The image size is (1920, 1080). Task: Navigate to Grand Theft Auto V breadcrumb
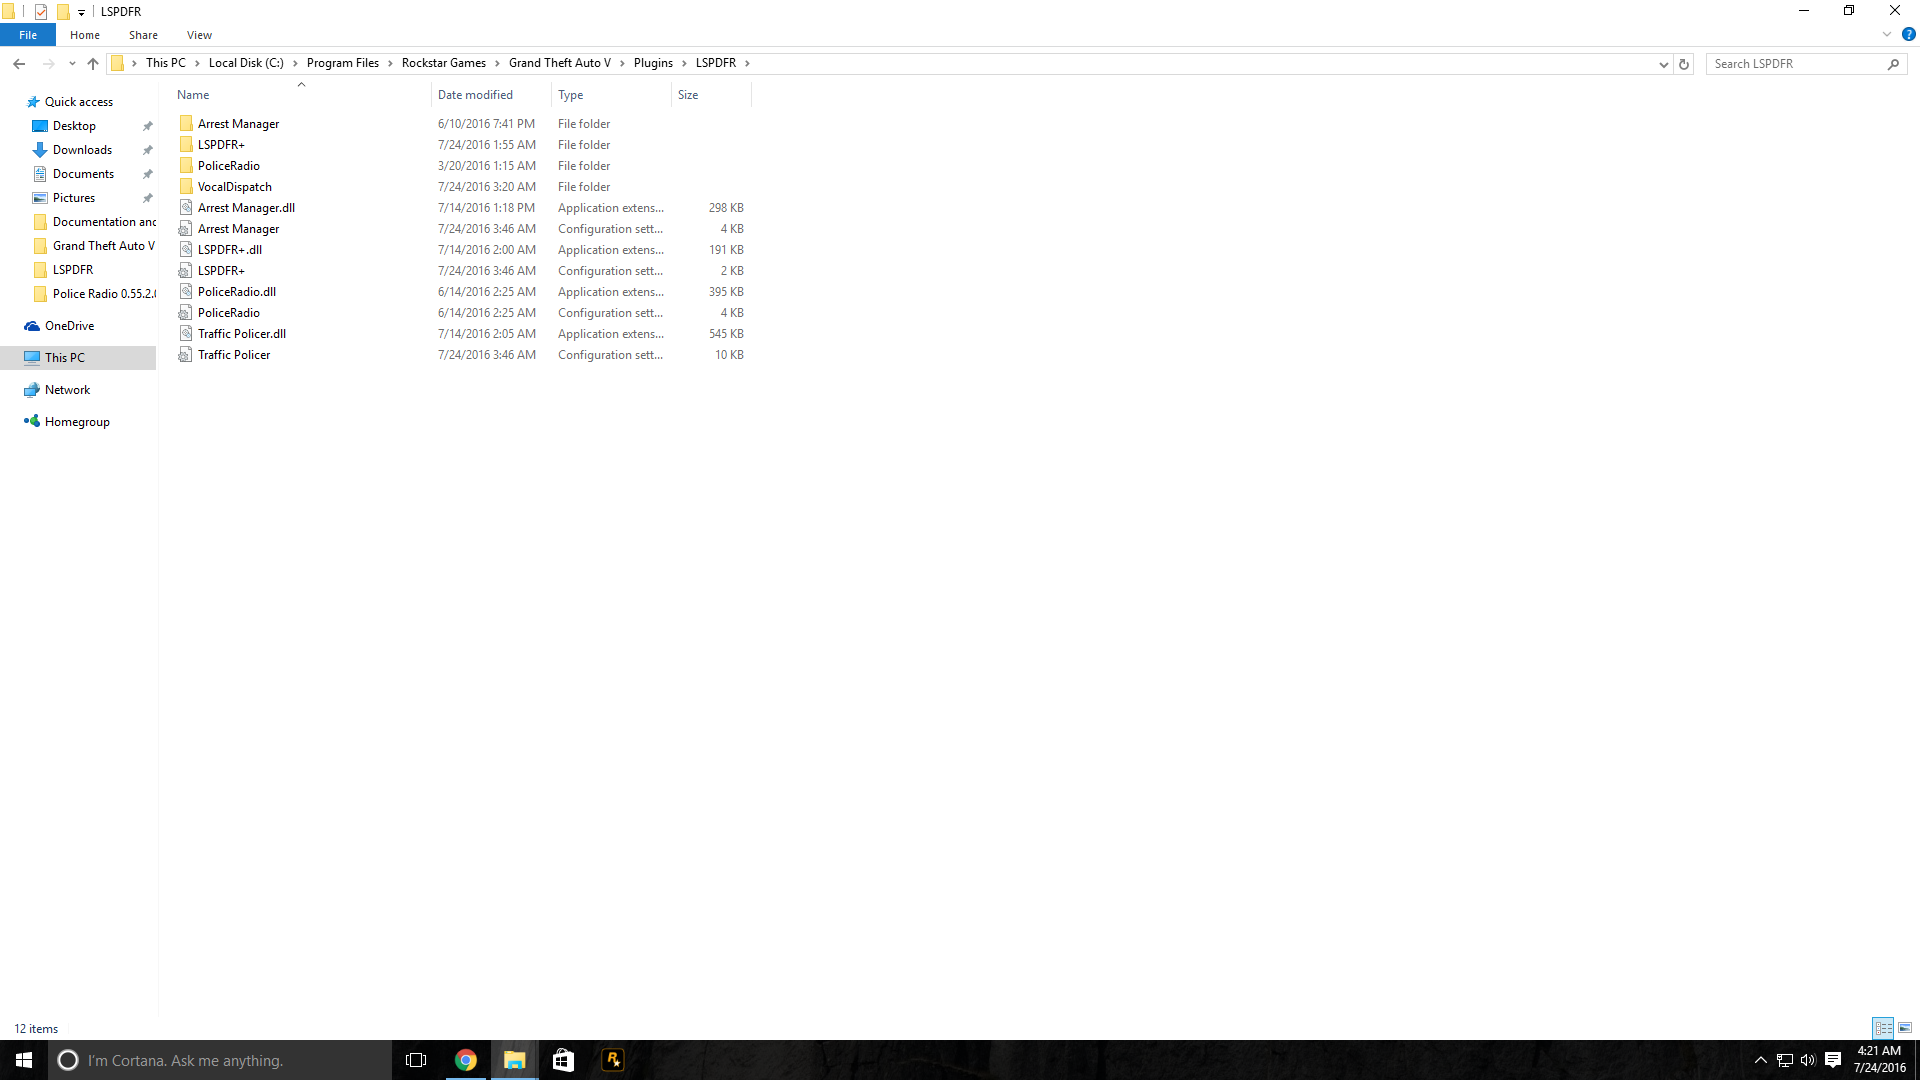(x=559, y=63)
